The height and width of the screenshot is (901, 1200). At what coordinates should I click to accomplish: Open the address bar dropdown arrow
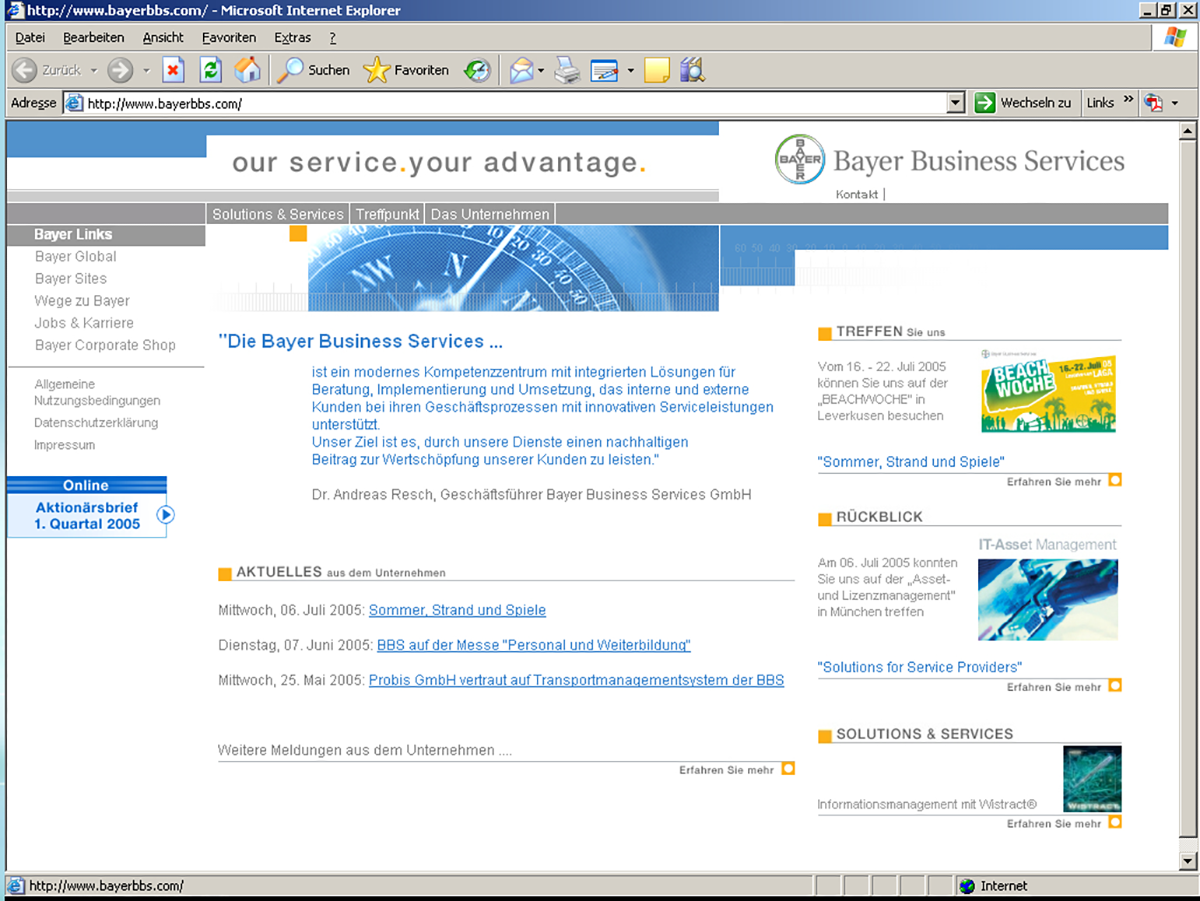[x=955, y=103]
